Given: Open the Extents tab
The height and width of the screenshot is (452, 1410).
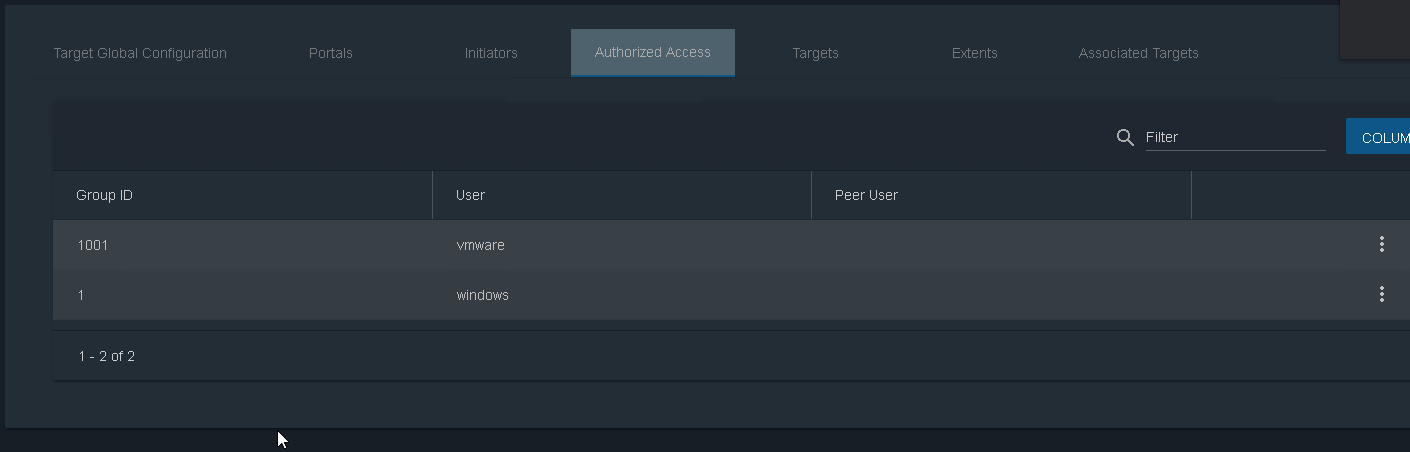Looking at the screenshot, I should (x=975, y=53).
